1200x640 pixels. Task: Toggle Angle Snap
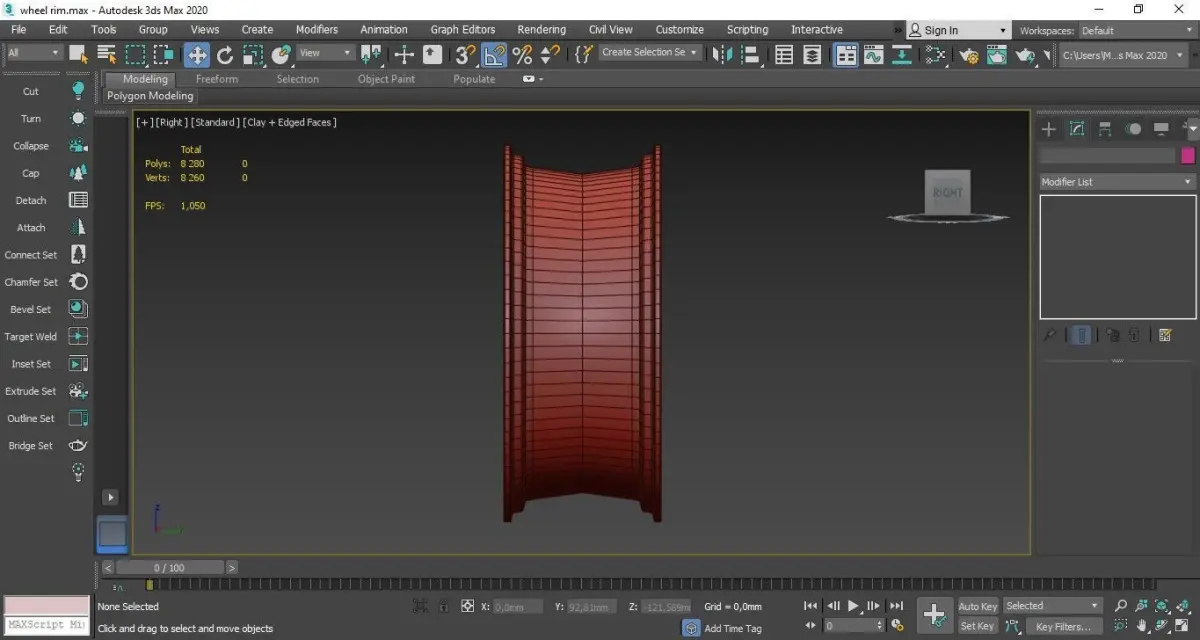coord(494,54)
